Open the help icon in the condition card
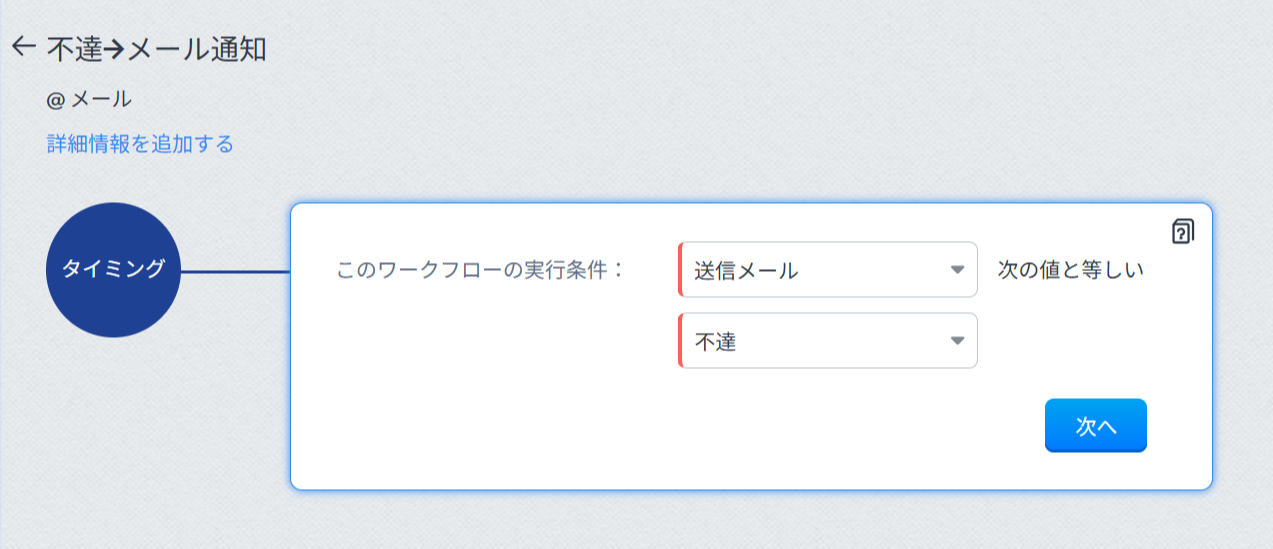The image size is (1273, 549). (1182, 232)
